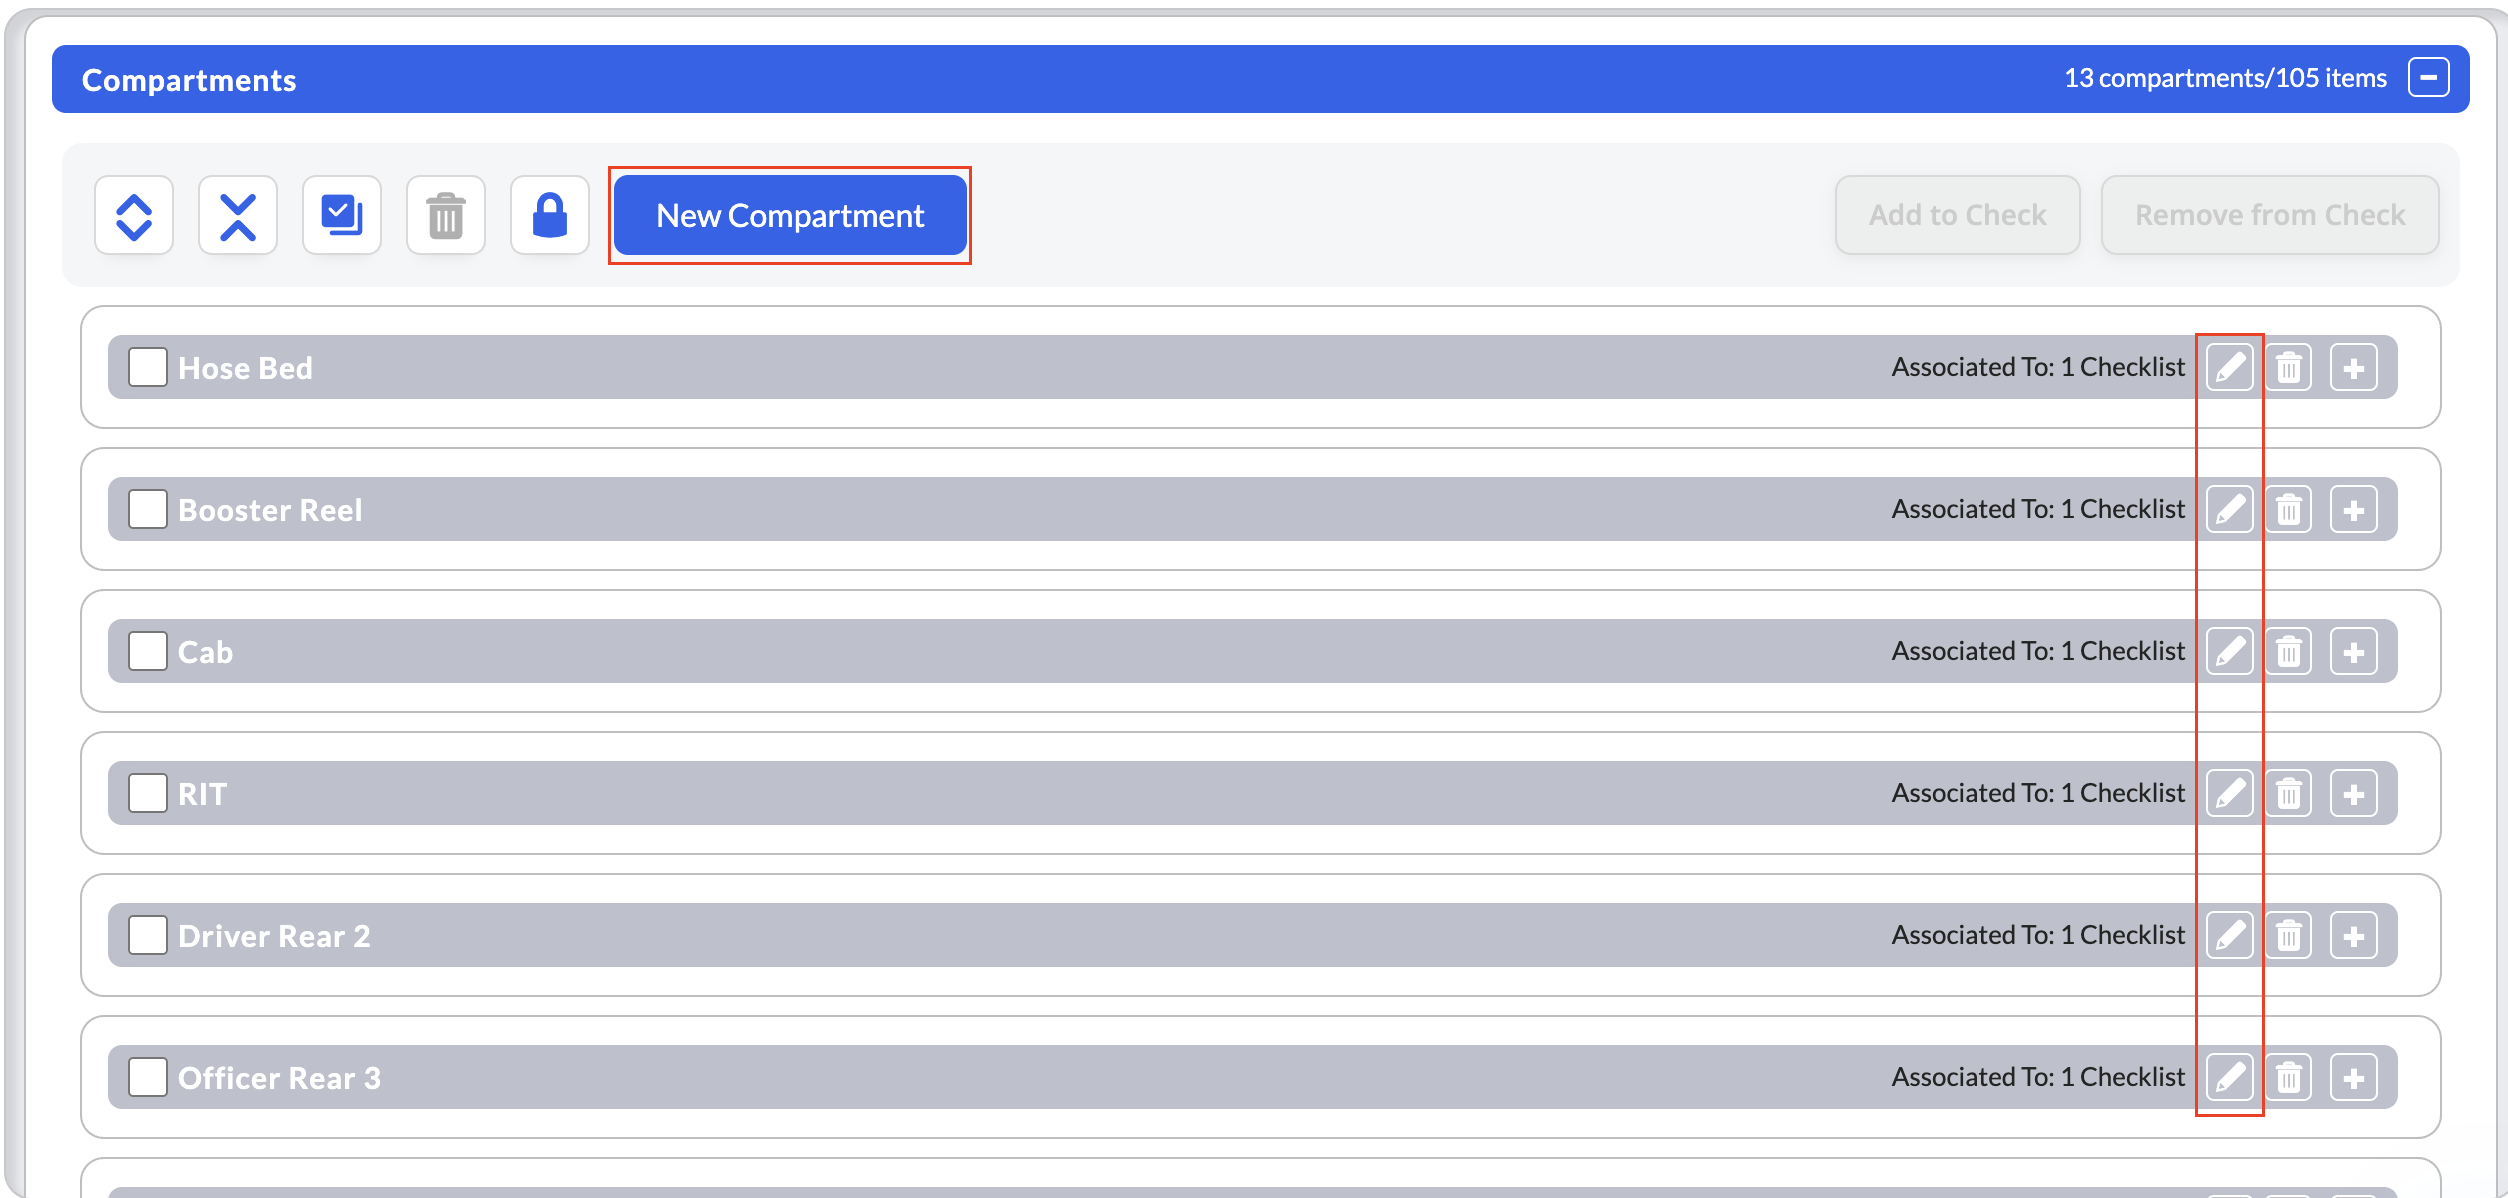Select all compartments with the checkmark icon
Image resolution: width=2508 pixels, height=1198 pixels.
pos(342,216)
